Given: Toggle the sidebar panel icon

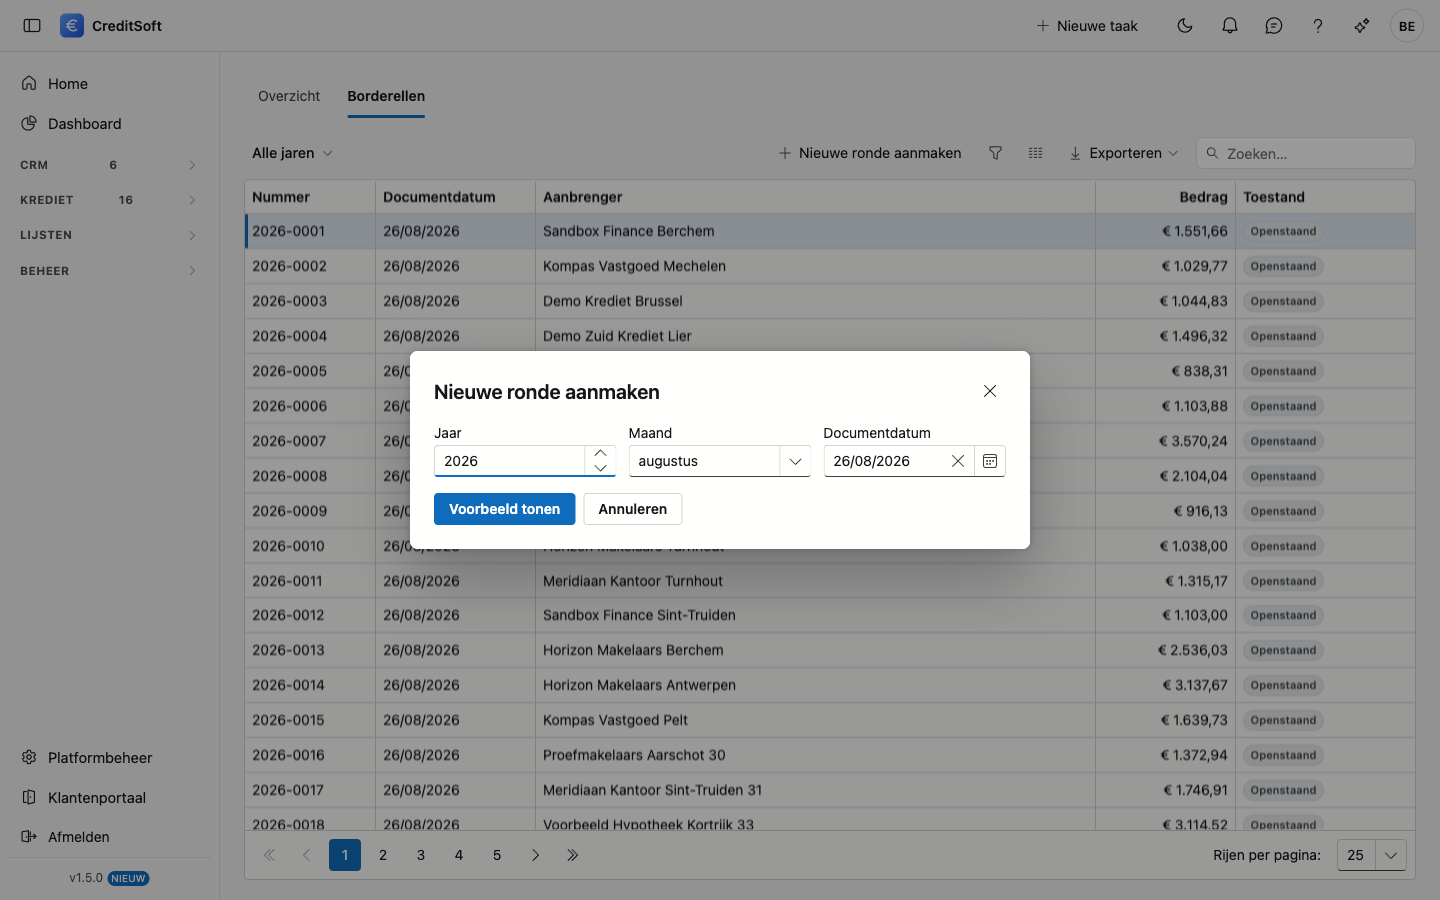Looking at the screenshot, I should (32, 26).
